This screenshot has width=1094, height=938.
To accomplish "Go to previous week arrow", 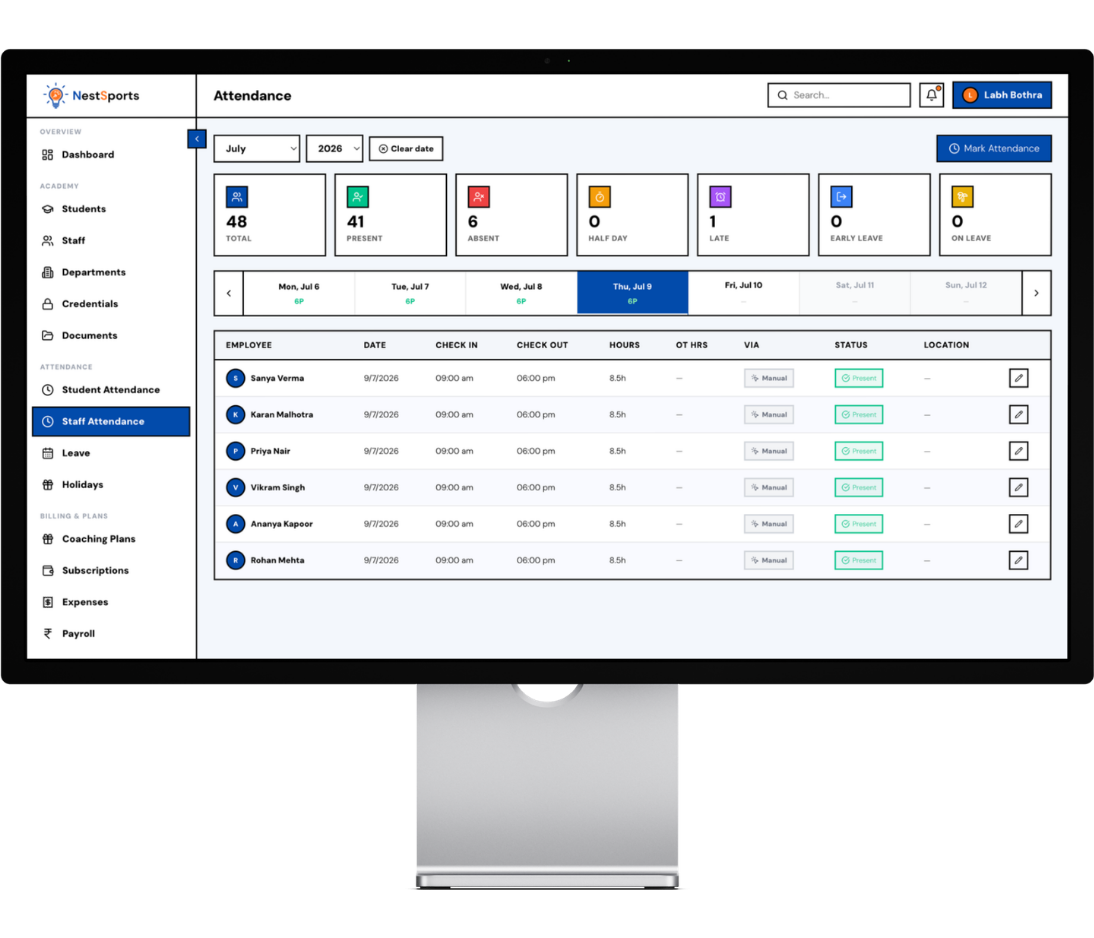I will pyautogui.click(x=229, y=293).
